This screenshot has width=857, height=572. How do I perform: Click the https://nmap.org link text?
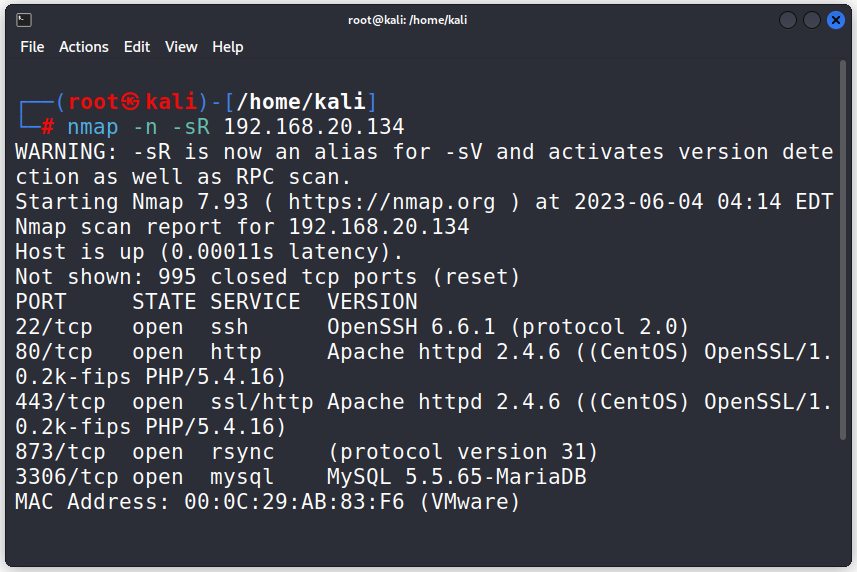392,202
